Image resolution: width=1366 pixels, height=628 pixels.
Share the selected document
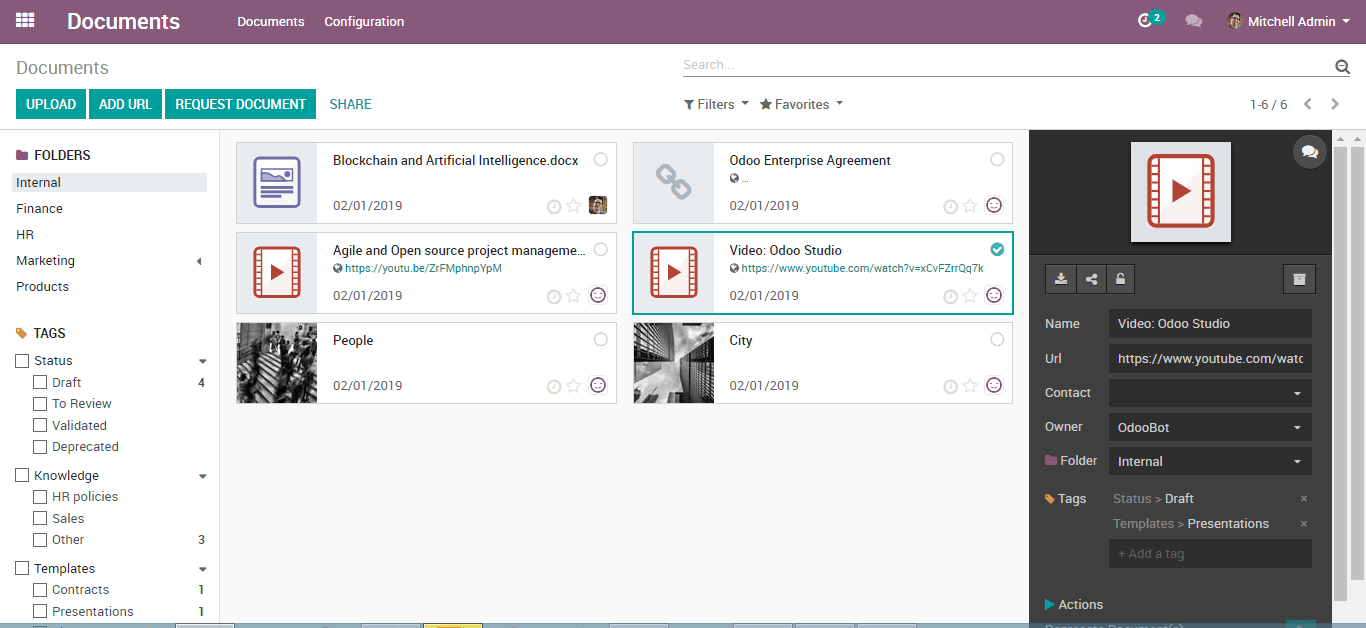[x=1090, y=279]
